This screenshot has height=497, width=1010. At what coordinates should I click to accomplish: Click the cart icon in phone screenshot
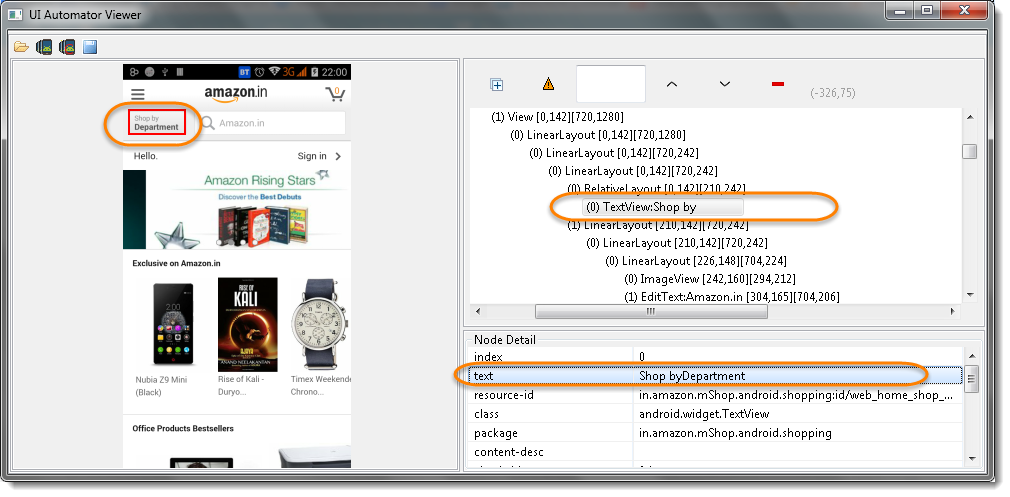[x=335, y=94]
